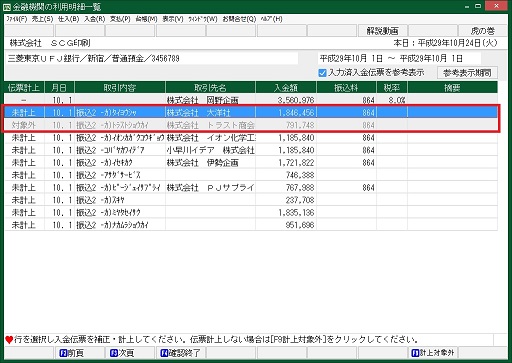Click the 取引内容 column header
Screen dimensions: 512x363
point(120,88)
